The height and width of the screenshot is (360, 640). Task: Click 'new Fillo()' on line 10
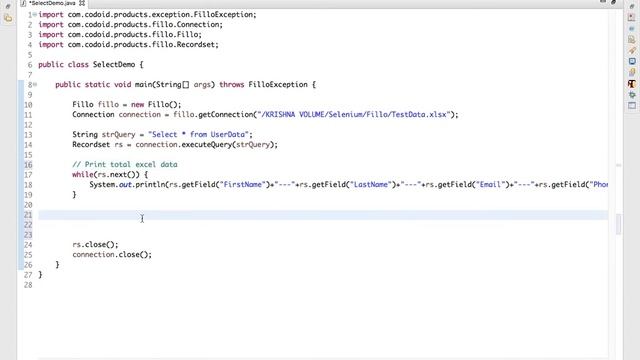coord(156,104)
